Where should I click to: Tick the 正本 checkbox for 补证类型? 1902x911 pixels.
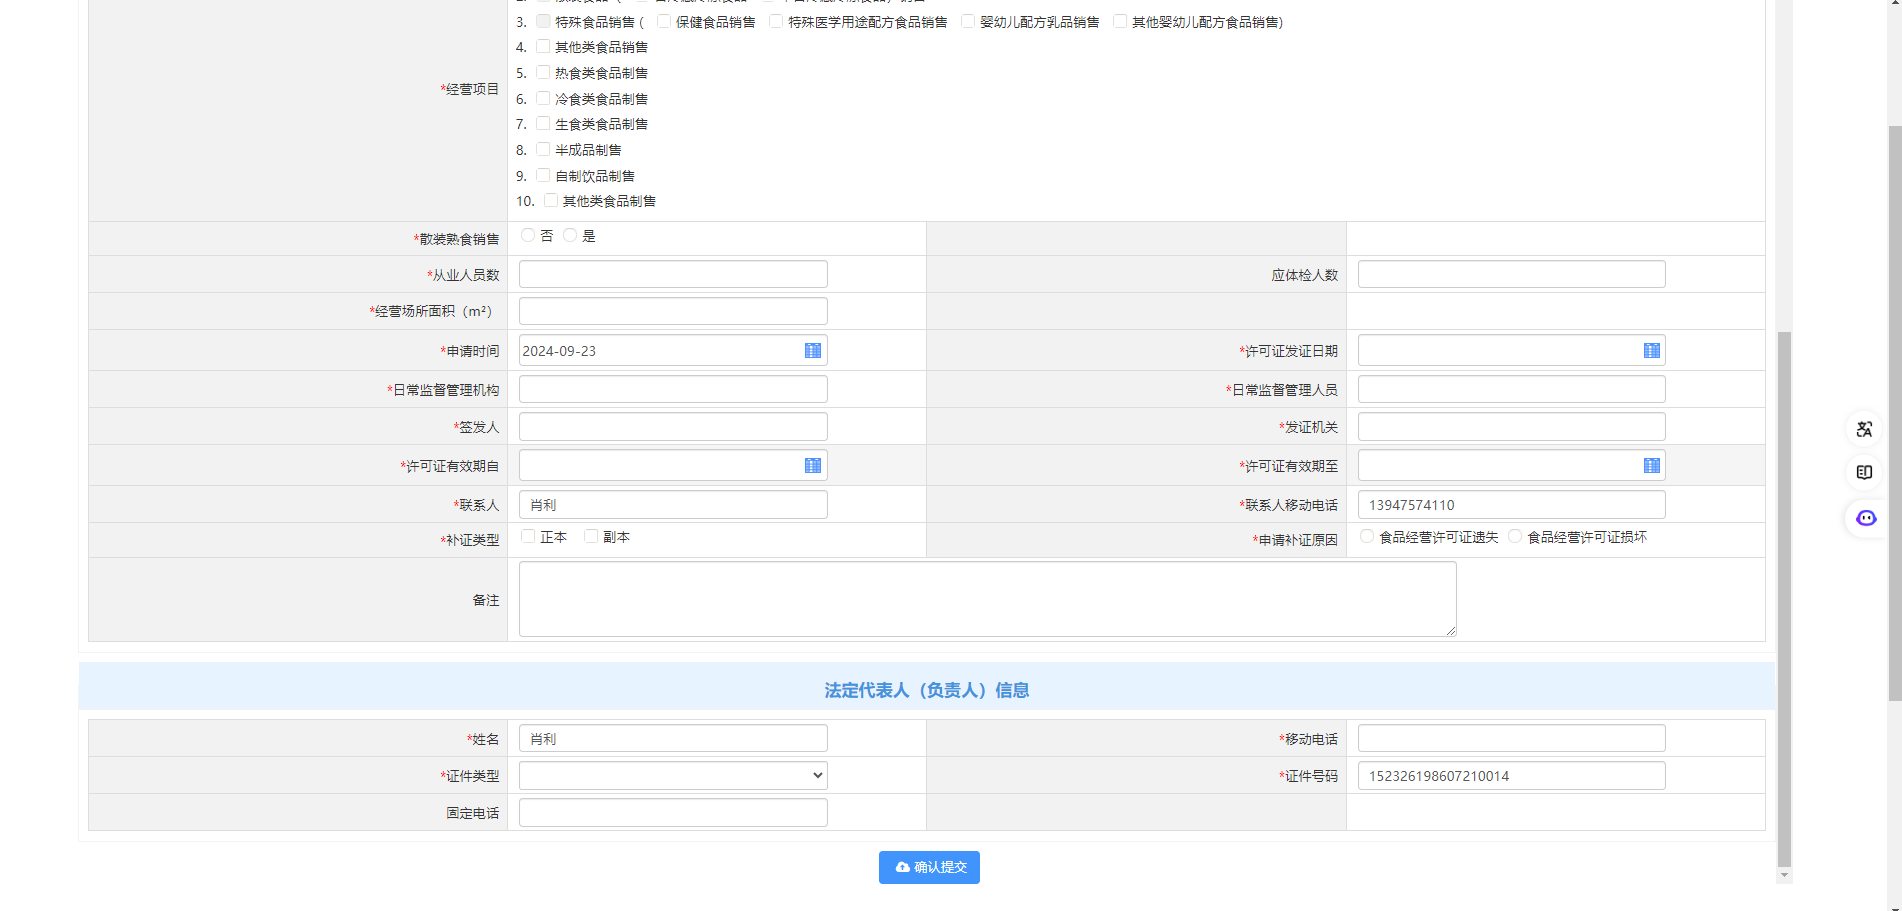(x=528, y=537)
